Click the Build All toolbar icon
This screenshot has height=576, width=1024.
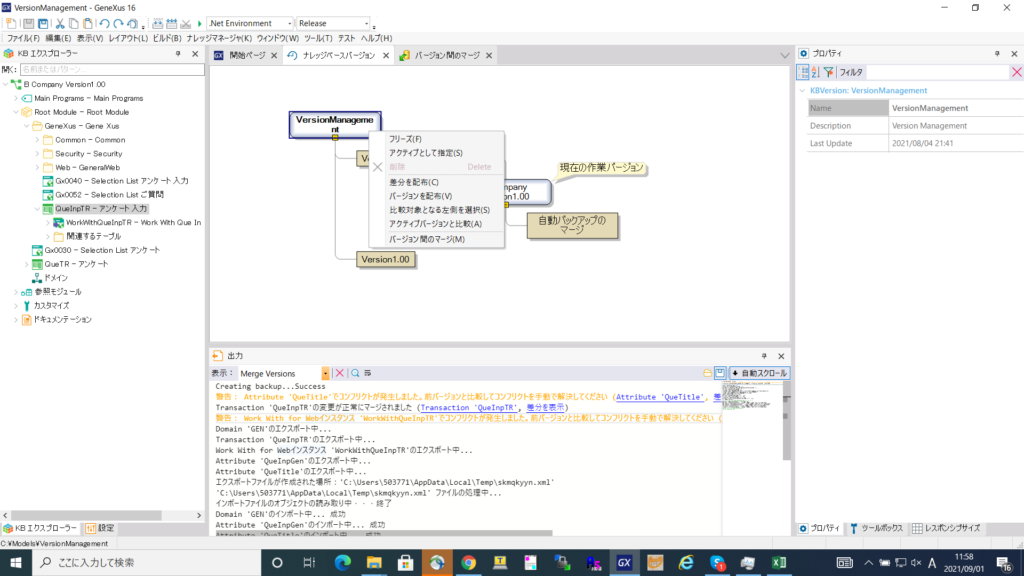click(157, 24)
